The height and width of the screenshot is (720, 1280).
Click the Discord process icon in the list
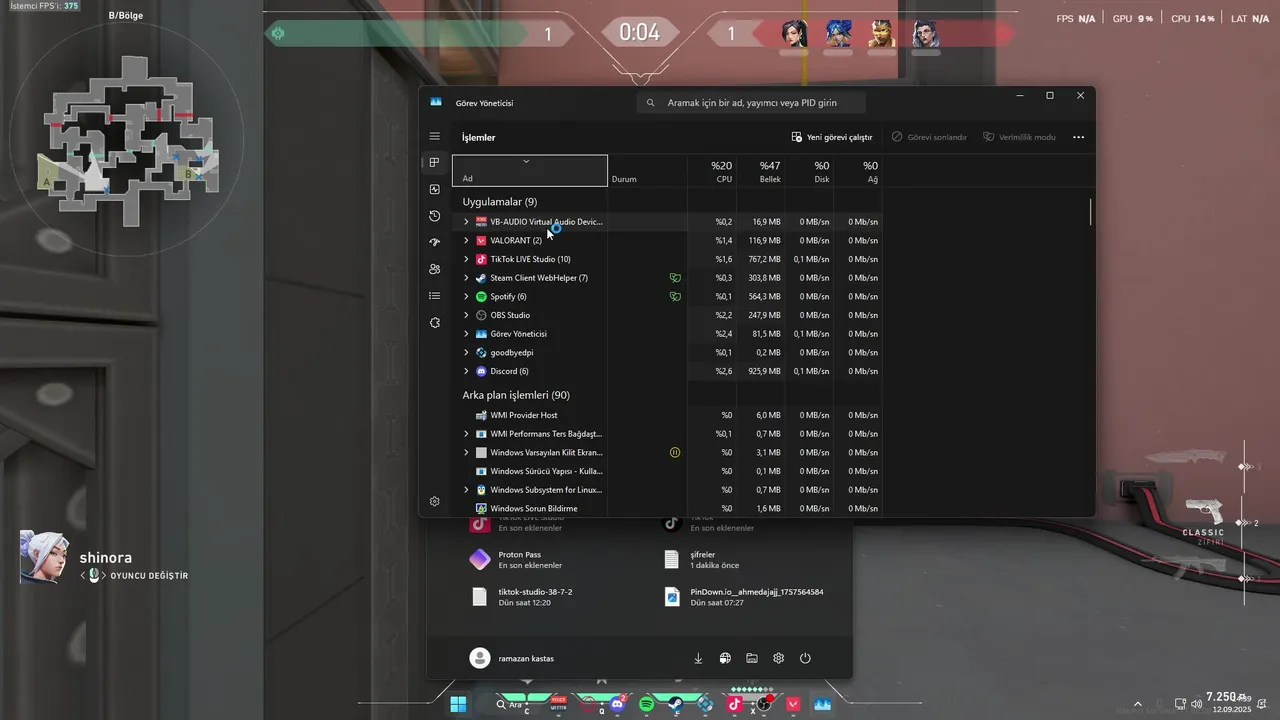point(481,372)
